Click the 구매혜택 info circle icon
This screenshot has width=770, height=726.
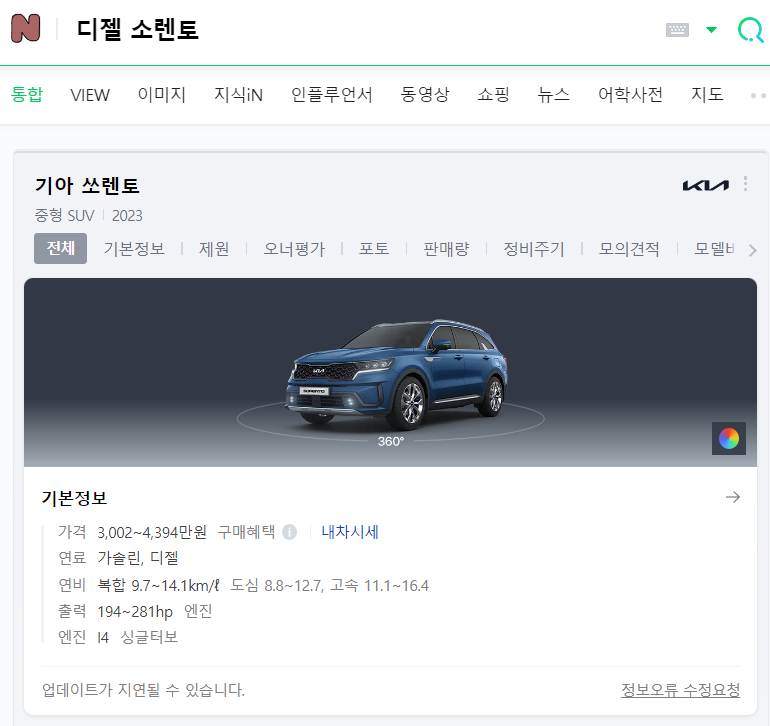pos(290,532)
